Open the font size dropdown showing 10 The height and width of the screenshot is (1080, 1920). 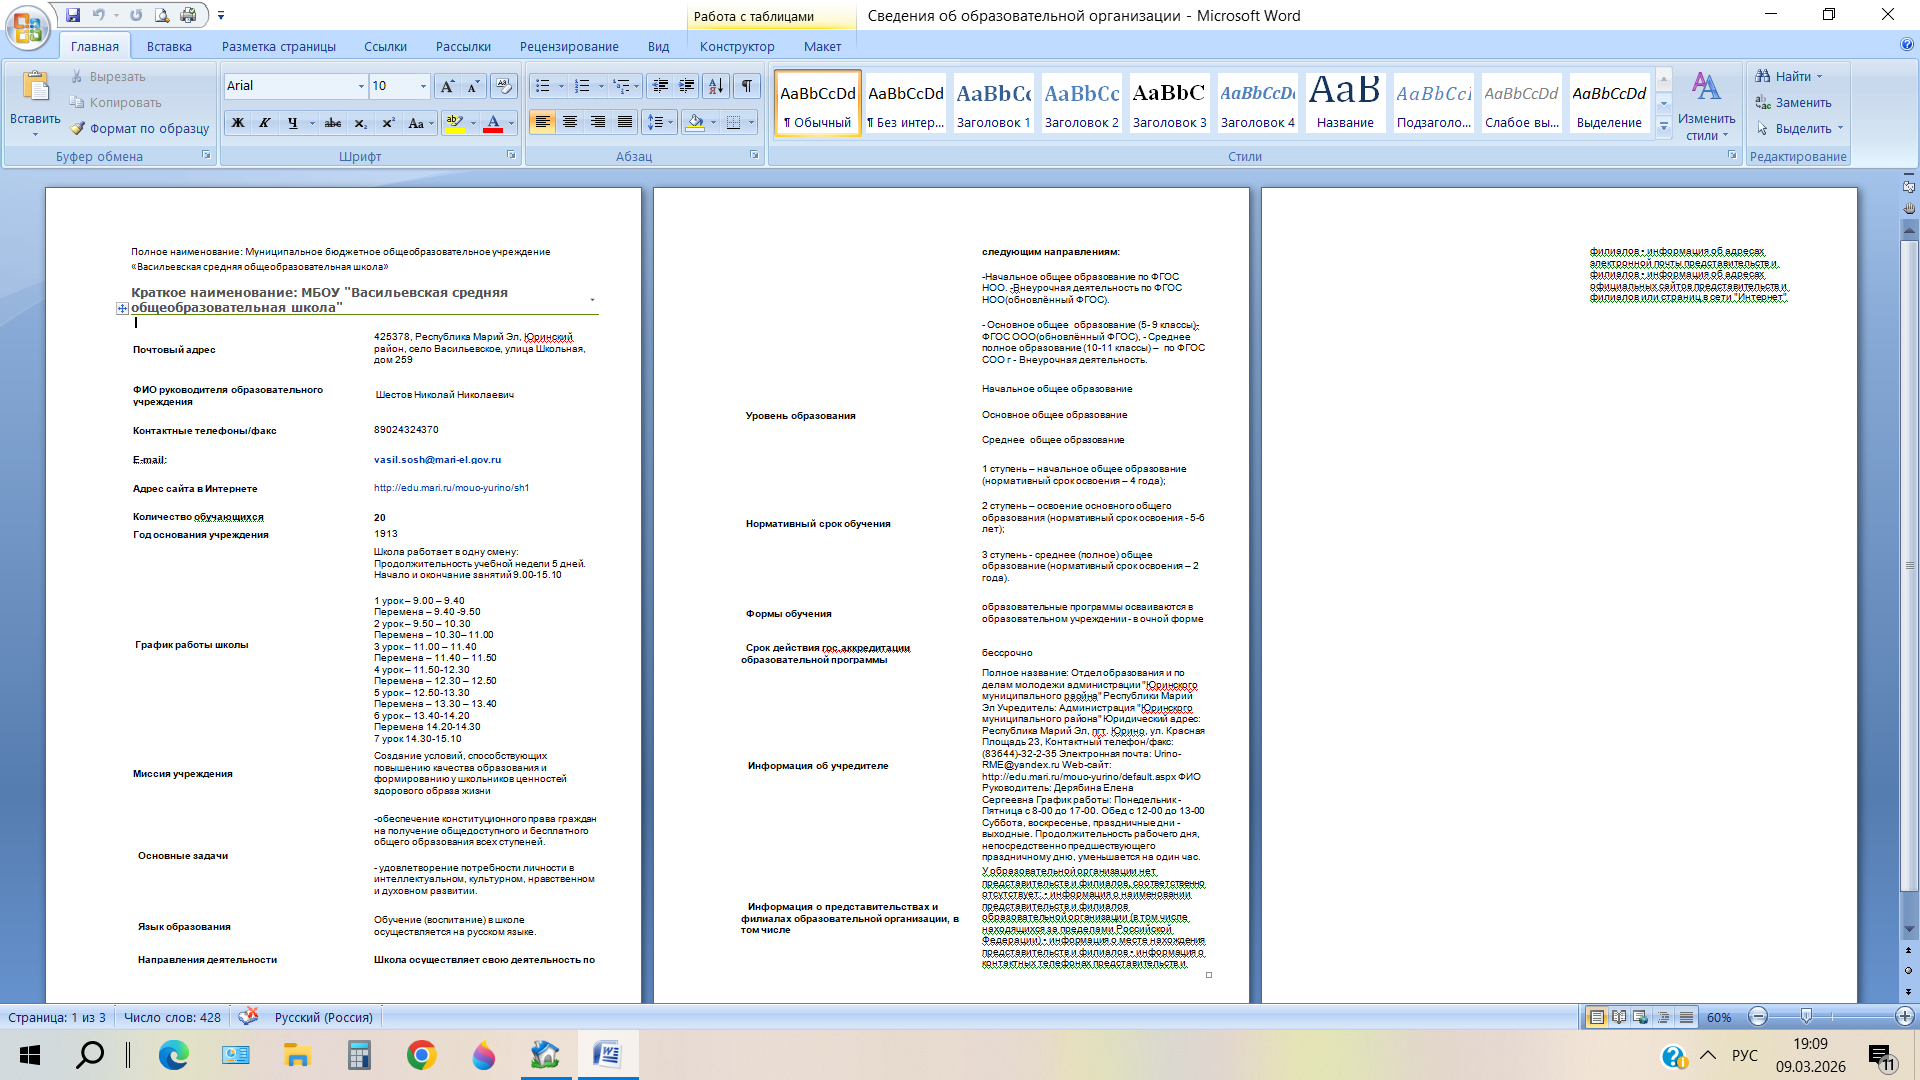tap(423, 86)
